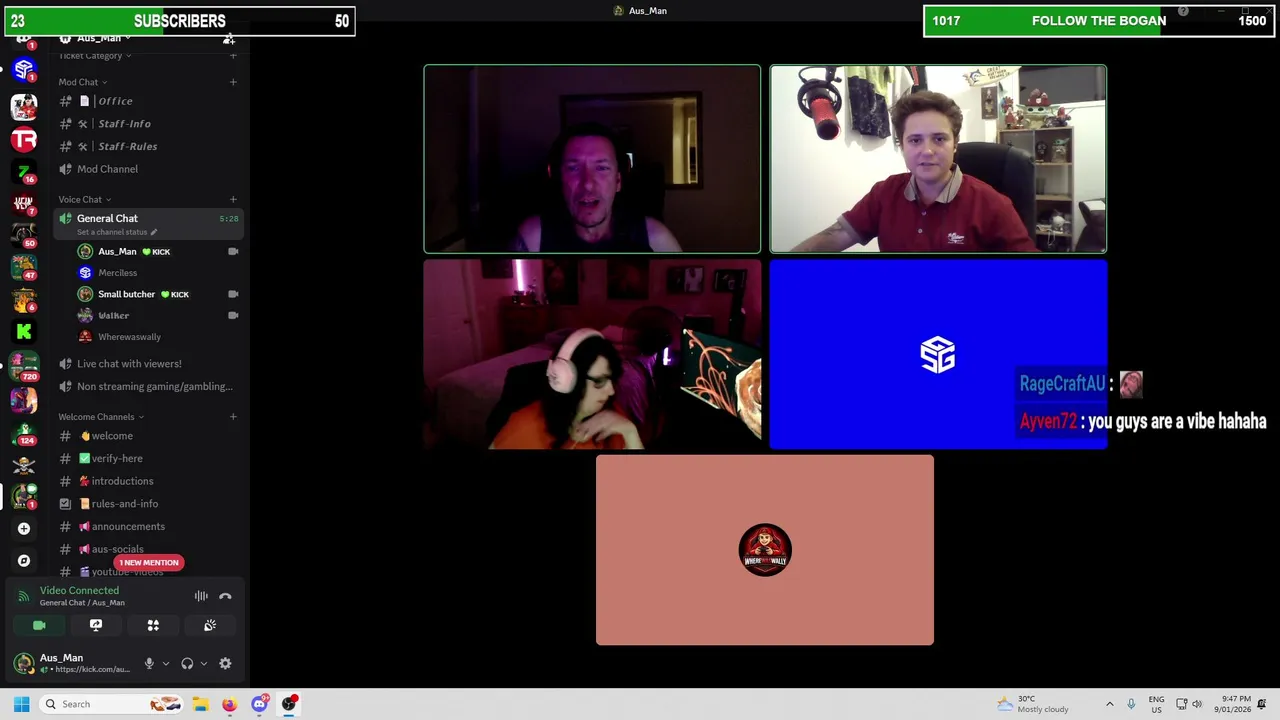Collapse the Welcome Channels category
Screen dimensions: 1280x720
tap(101, 416)
